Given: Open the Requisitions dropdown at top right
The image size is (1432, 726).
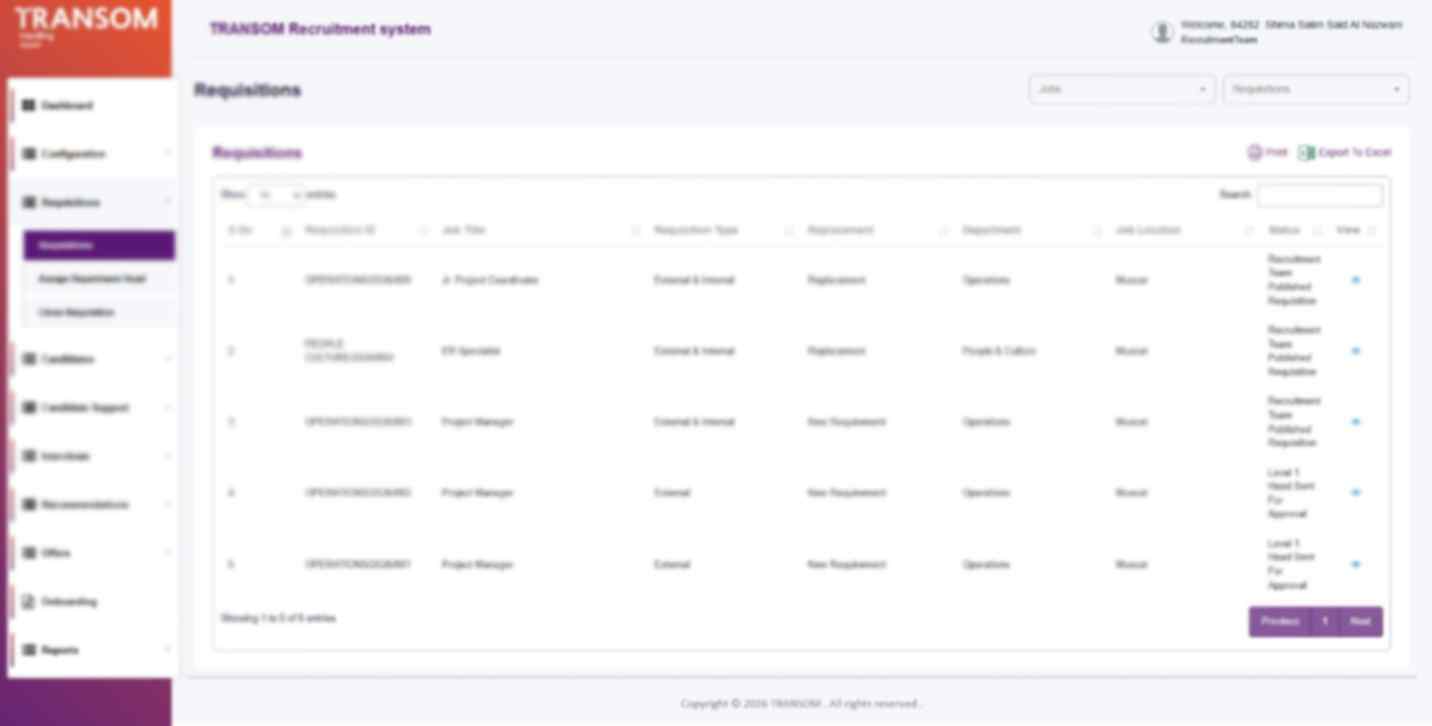Looking at the screenshot, I should 1316,89.
